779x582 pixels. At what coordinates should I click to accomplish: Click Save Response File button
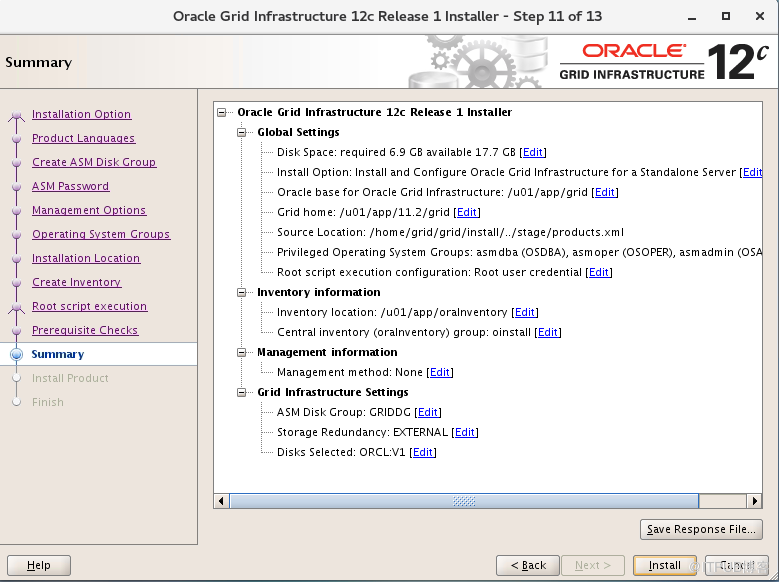[701, 529]
